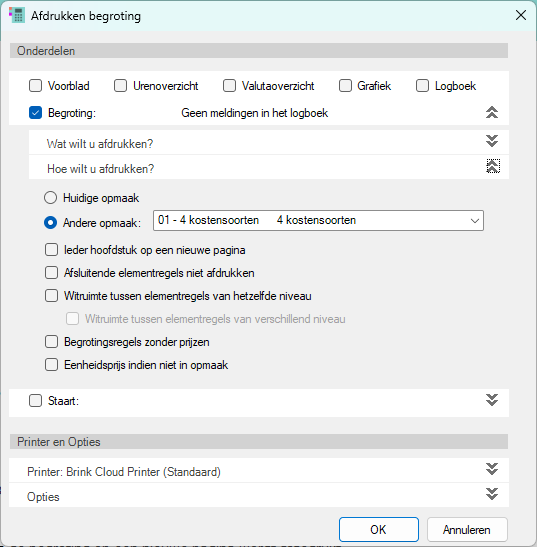Tick the Urenoverzicht checkbox
The width and height of the screenshot is (537, 547).
point(120,85)
